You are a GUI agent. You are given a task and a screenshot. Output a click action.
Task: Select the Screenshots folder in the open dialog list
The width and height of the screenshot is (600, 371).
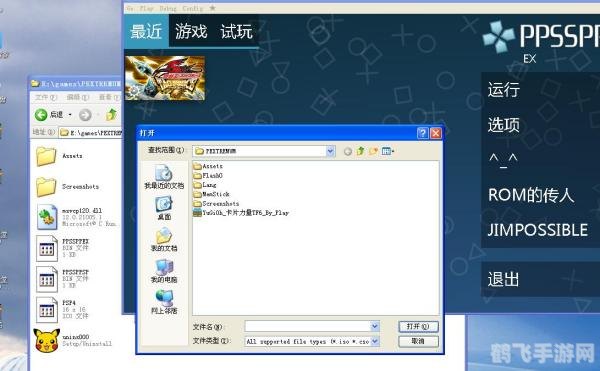216,203
